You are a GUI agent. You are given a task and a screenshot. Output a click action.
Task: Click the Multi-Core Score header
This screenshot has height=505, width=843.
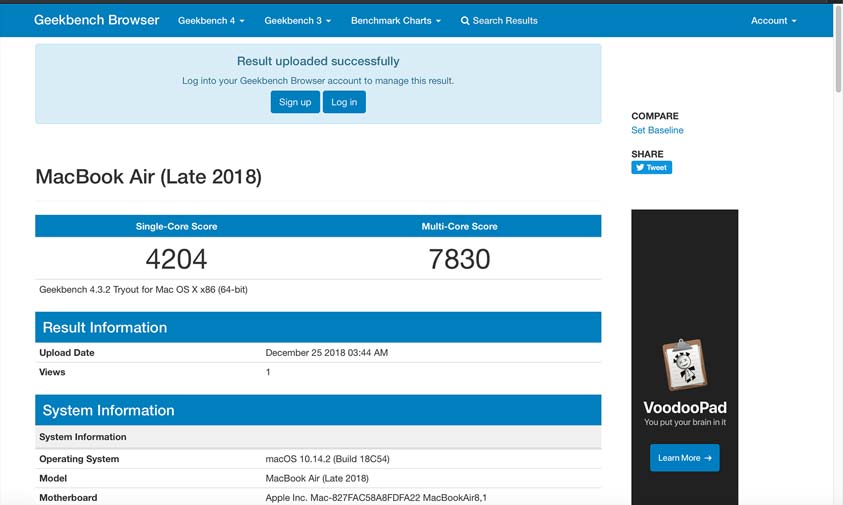point(459,226)
